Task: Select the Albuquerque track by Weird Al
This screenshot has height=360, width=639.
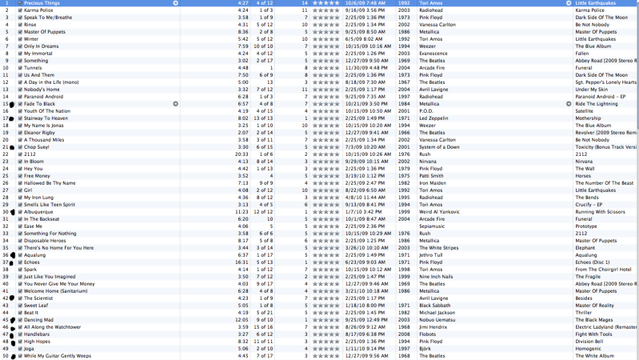Action: [320, 212]
